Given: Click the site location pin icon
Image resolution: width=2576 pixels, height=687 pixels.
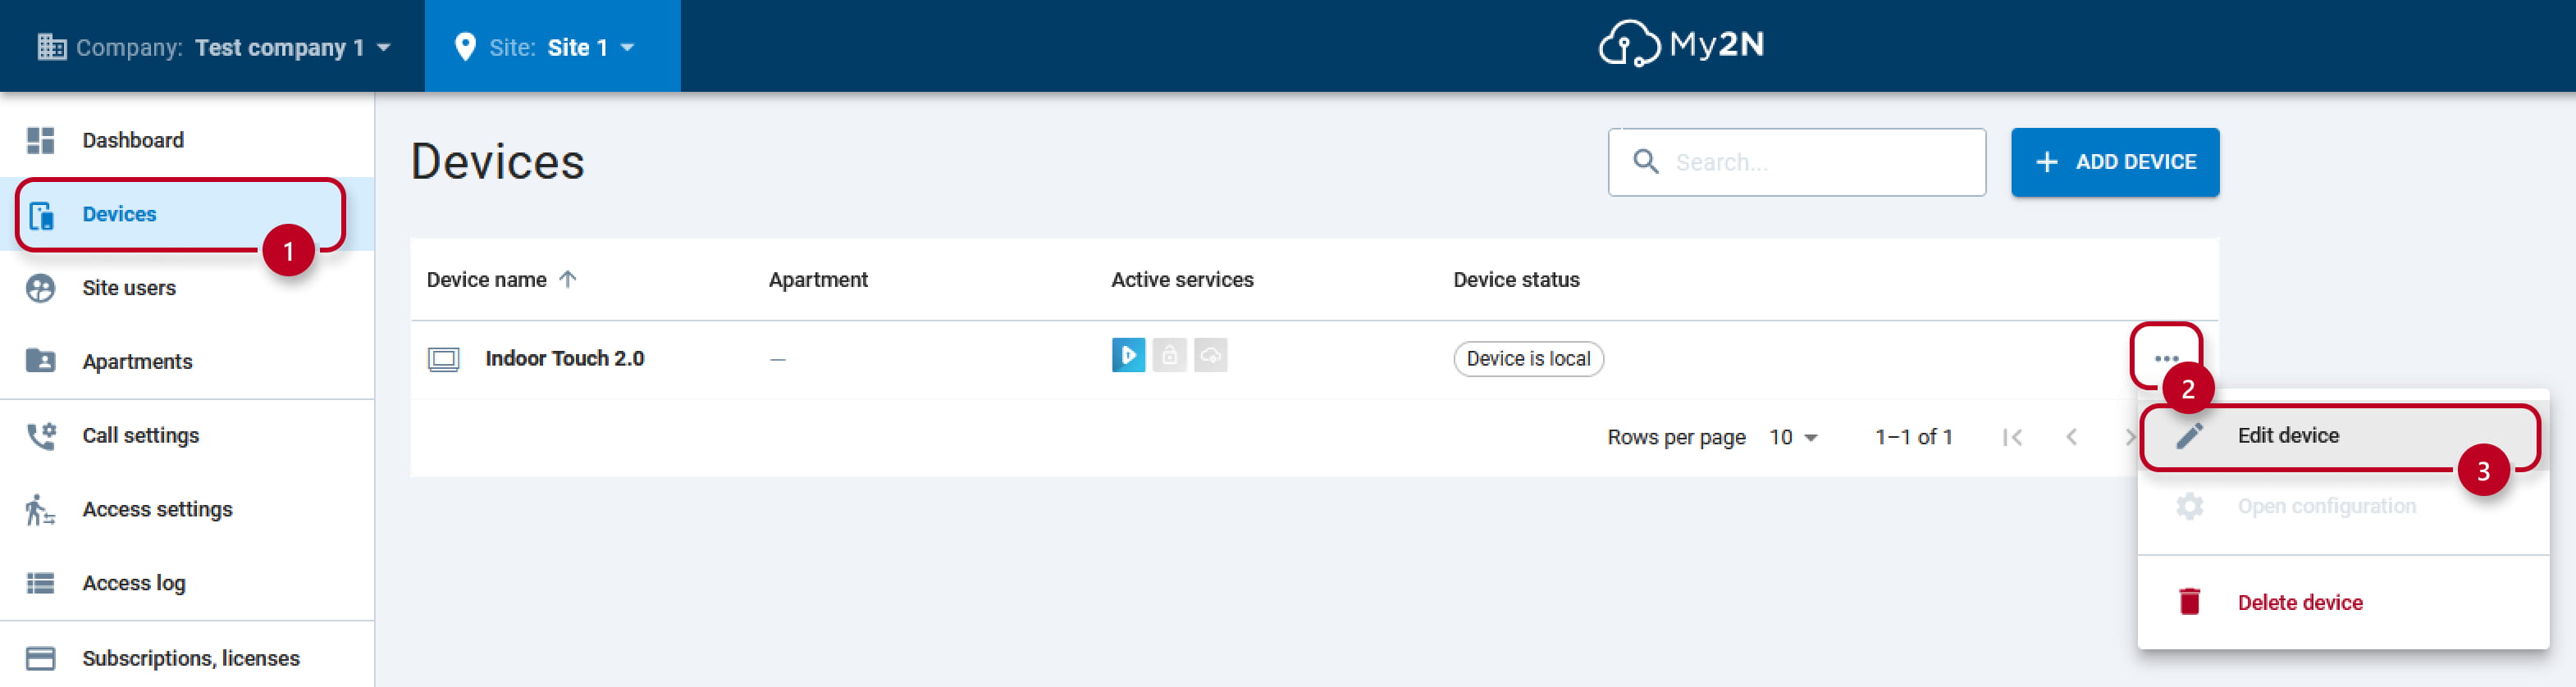Looking at the screenshot, I should 465,47.
